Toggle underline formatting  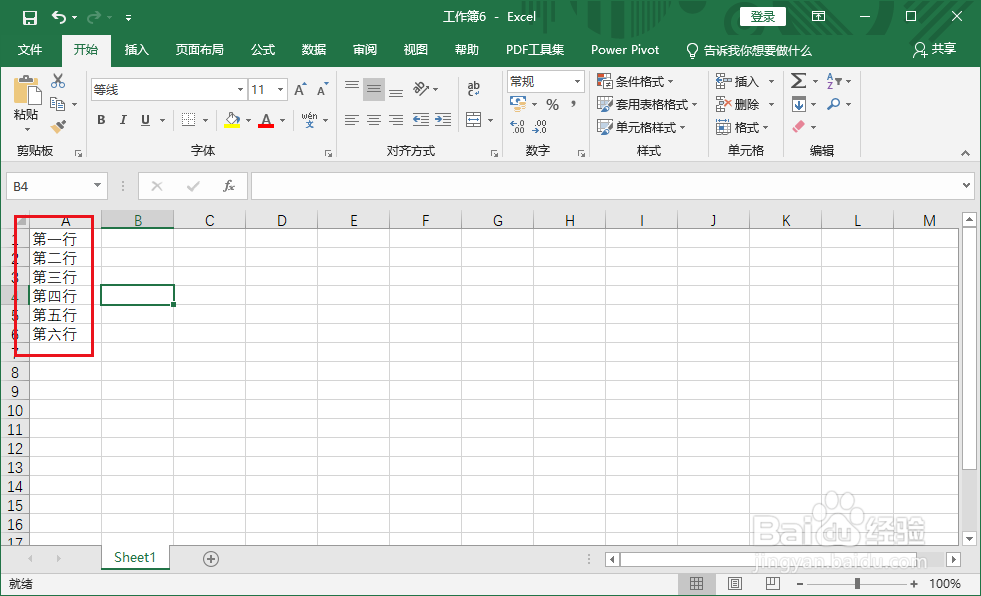coord(145,119)
